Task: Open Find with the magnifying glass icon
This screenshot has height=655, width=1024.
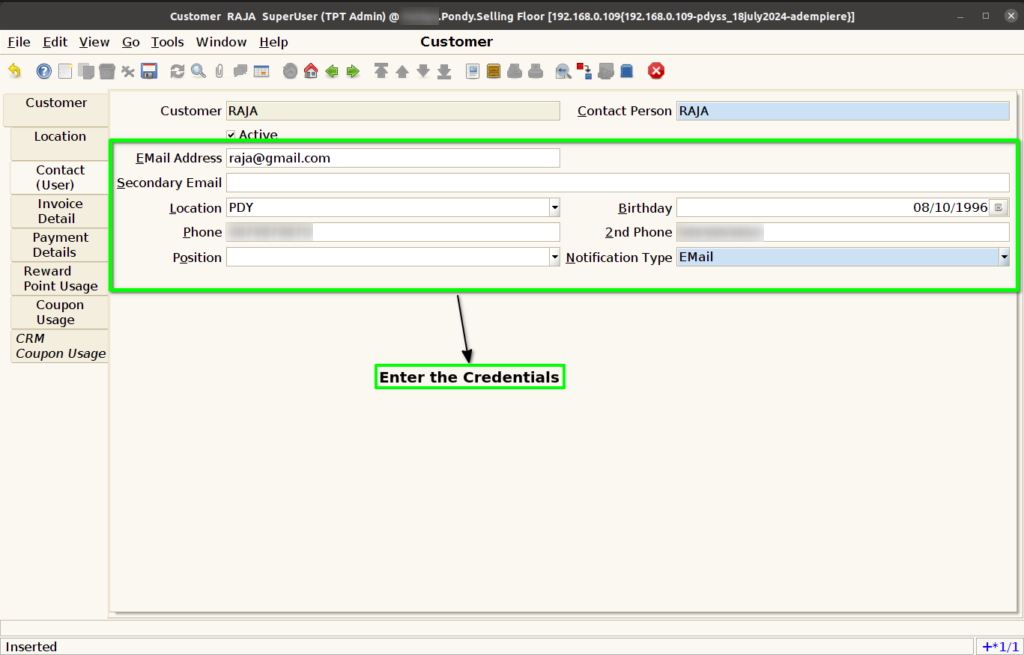Action: (x=199, y=71)
